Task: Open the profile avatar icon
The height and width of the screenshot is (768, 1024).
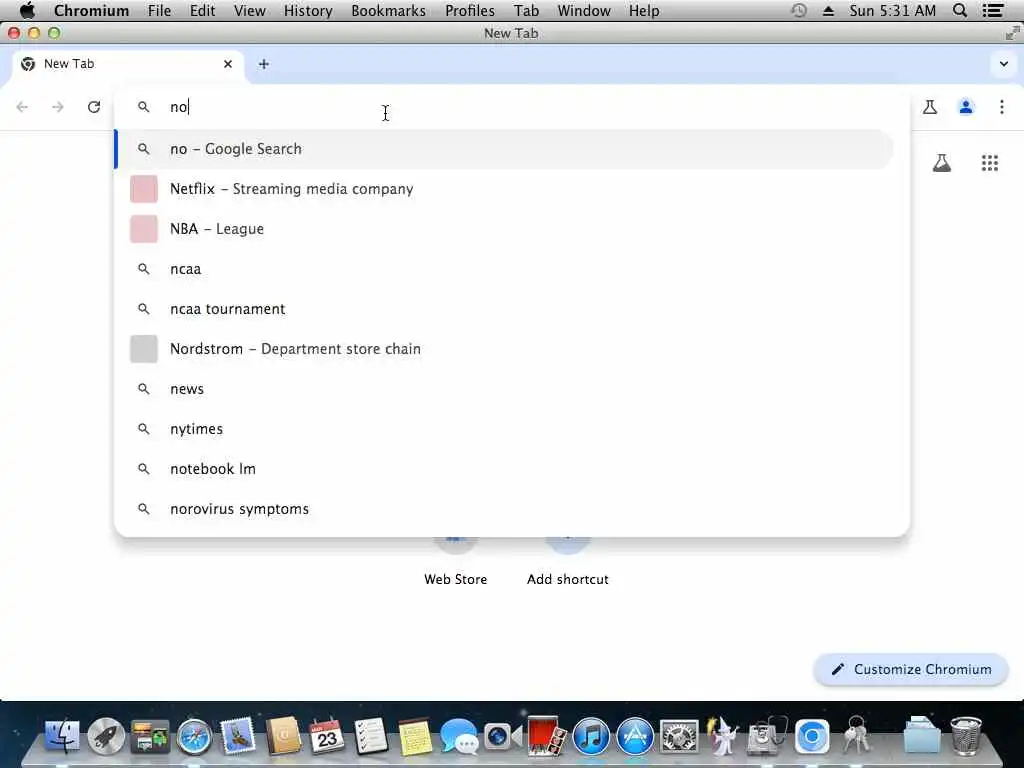Action: 966,106
